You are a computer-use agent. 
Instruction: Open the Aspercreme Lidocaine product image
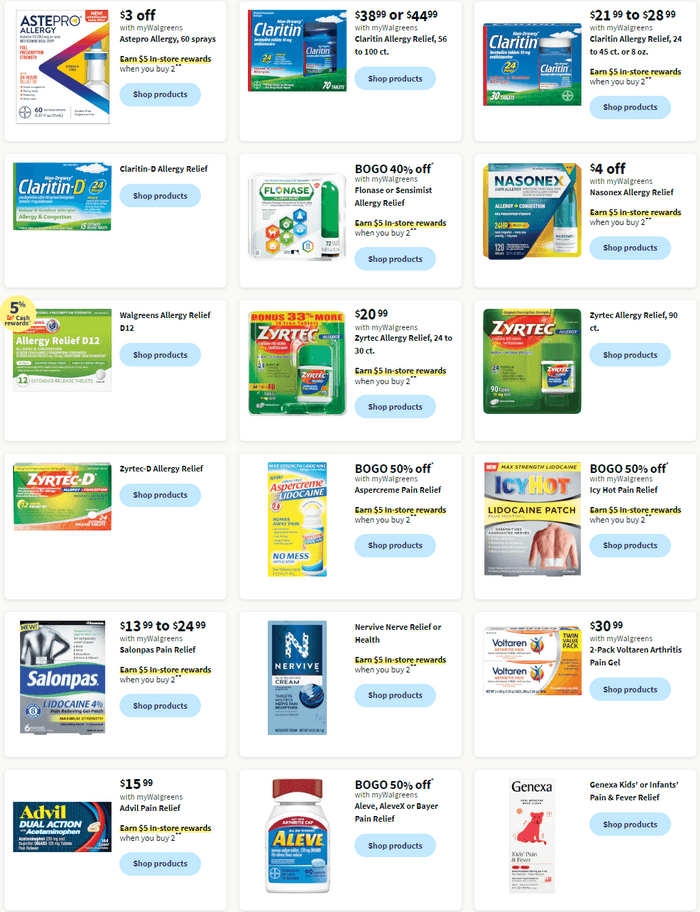pos(297,519)
